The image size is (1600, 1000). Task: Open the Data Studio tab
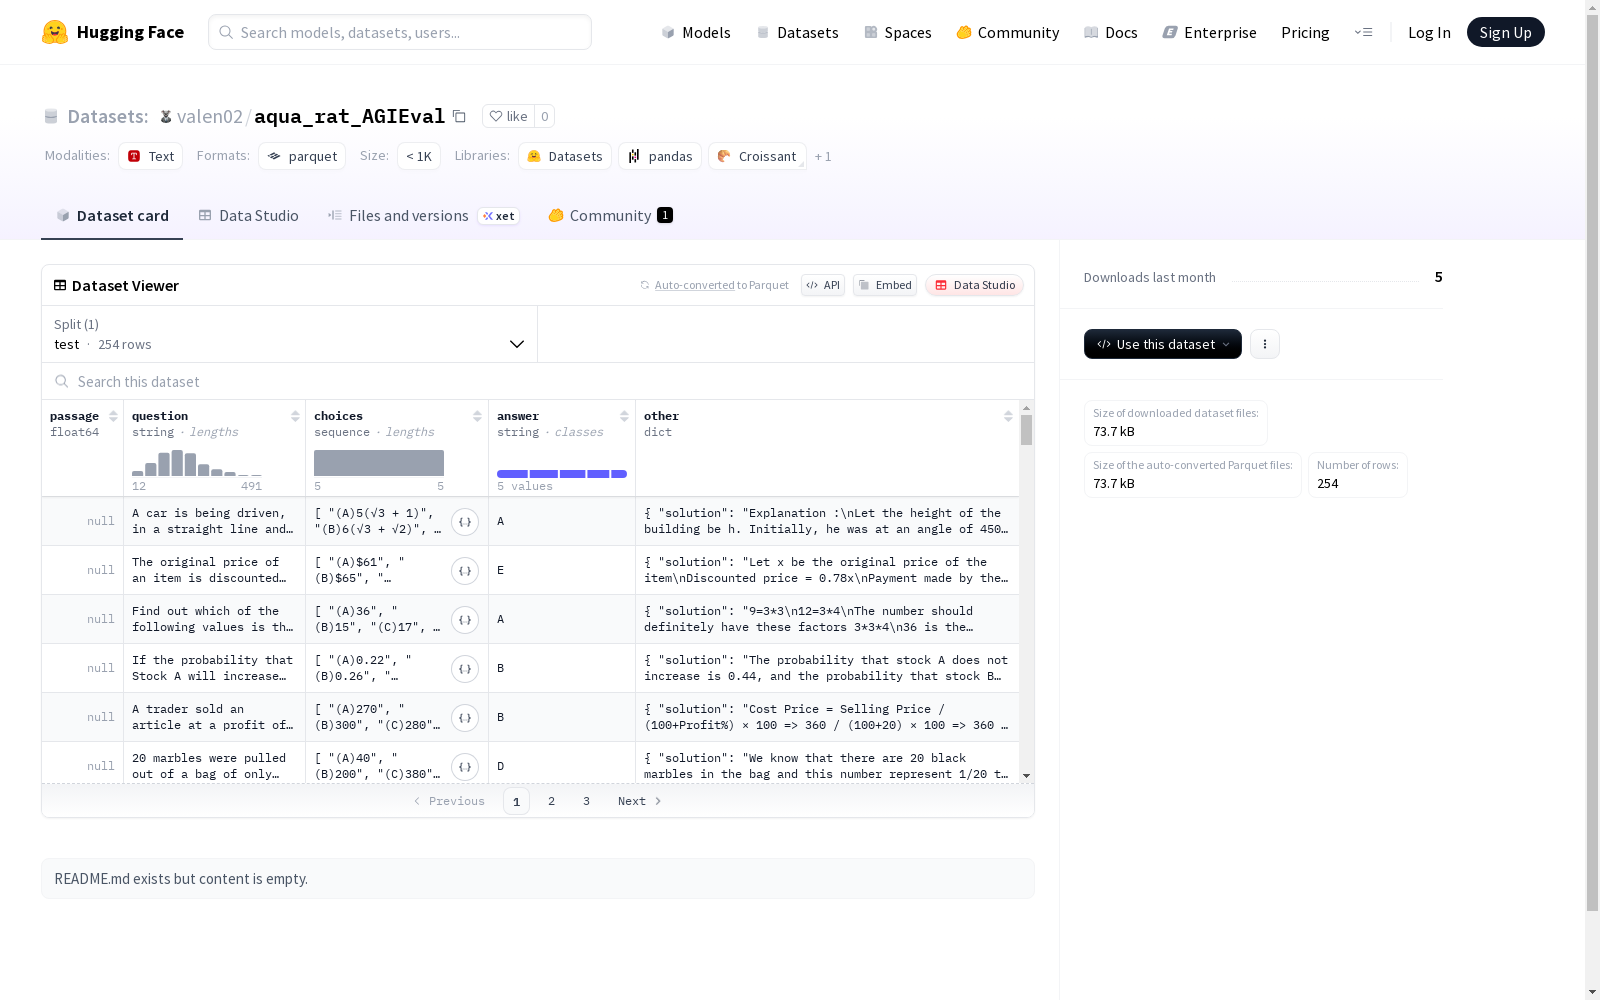[x=248, y=216]
